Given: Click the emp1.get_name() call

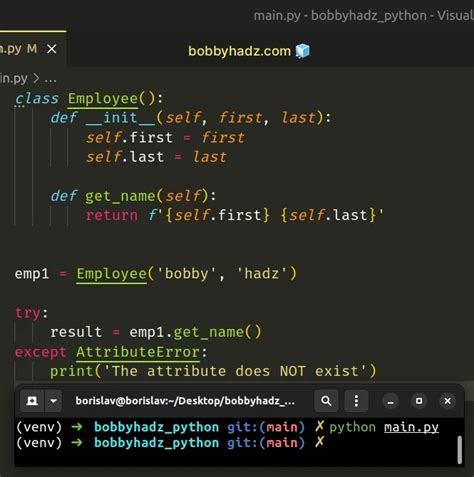Looking at the screenshot, I should pyautogui.click(x=195, y=332).
